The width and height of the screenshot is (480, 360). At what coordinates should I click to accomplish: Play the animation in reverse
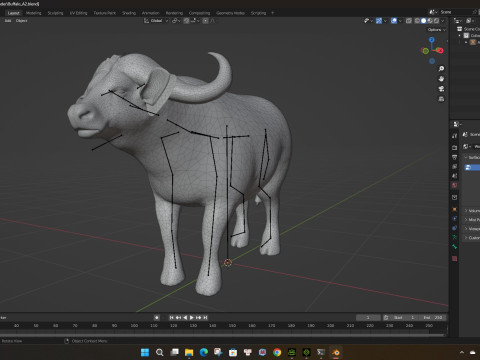[x=185, y=318]
